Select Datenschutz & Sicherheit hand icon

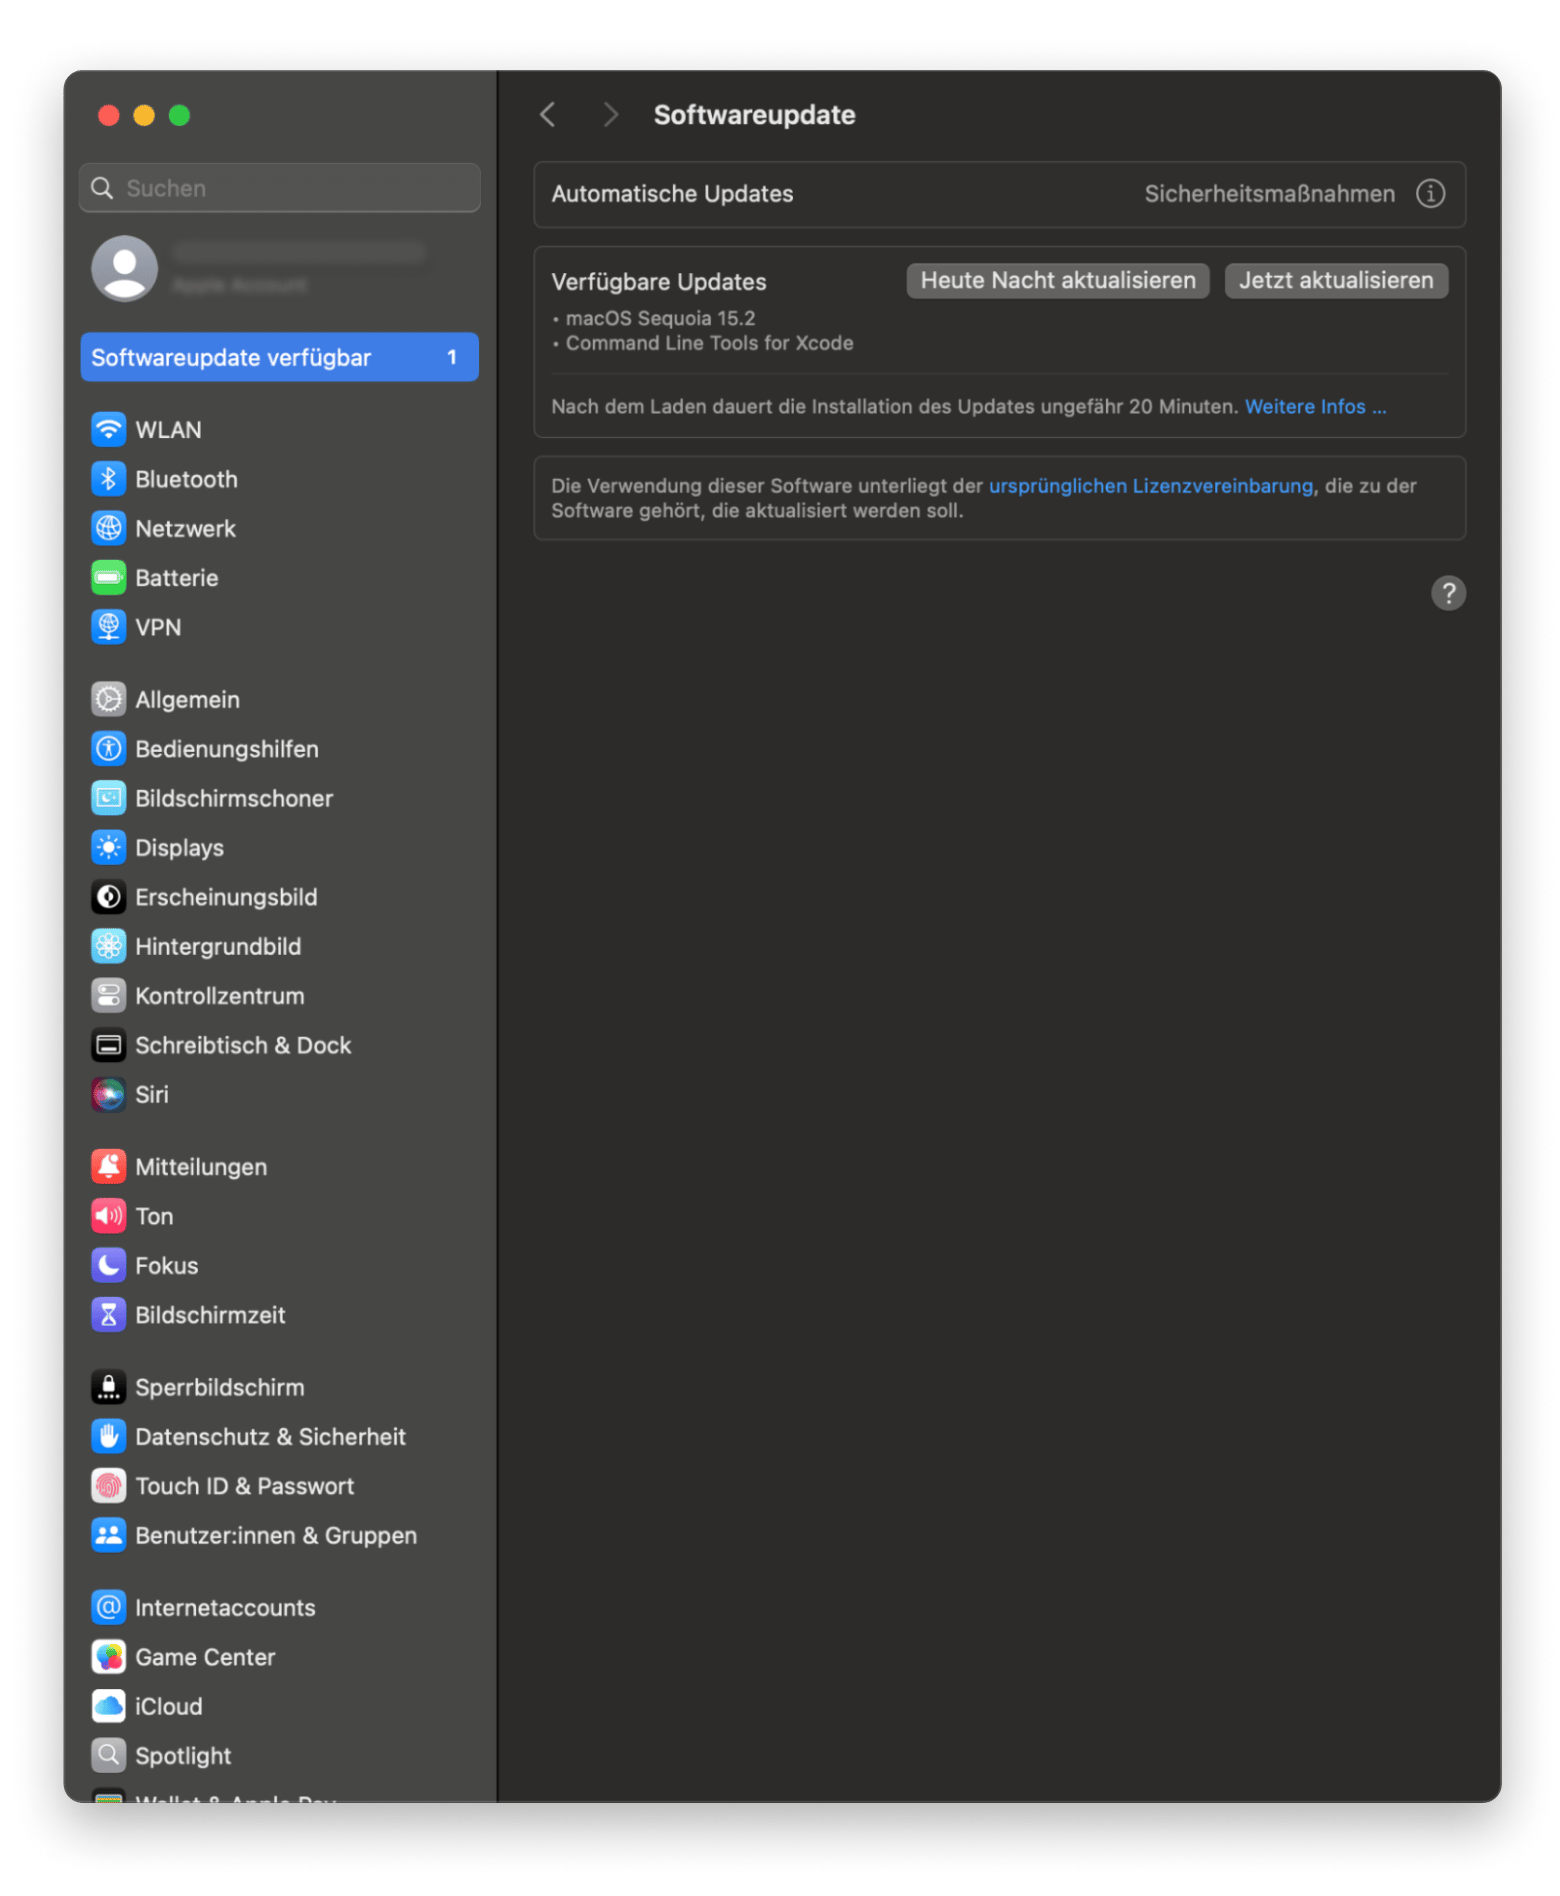coord(108,1434)
